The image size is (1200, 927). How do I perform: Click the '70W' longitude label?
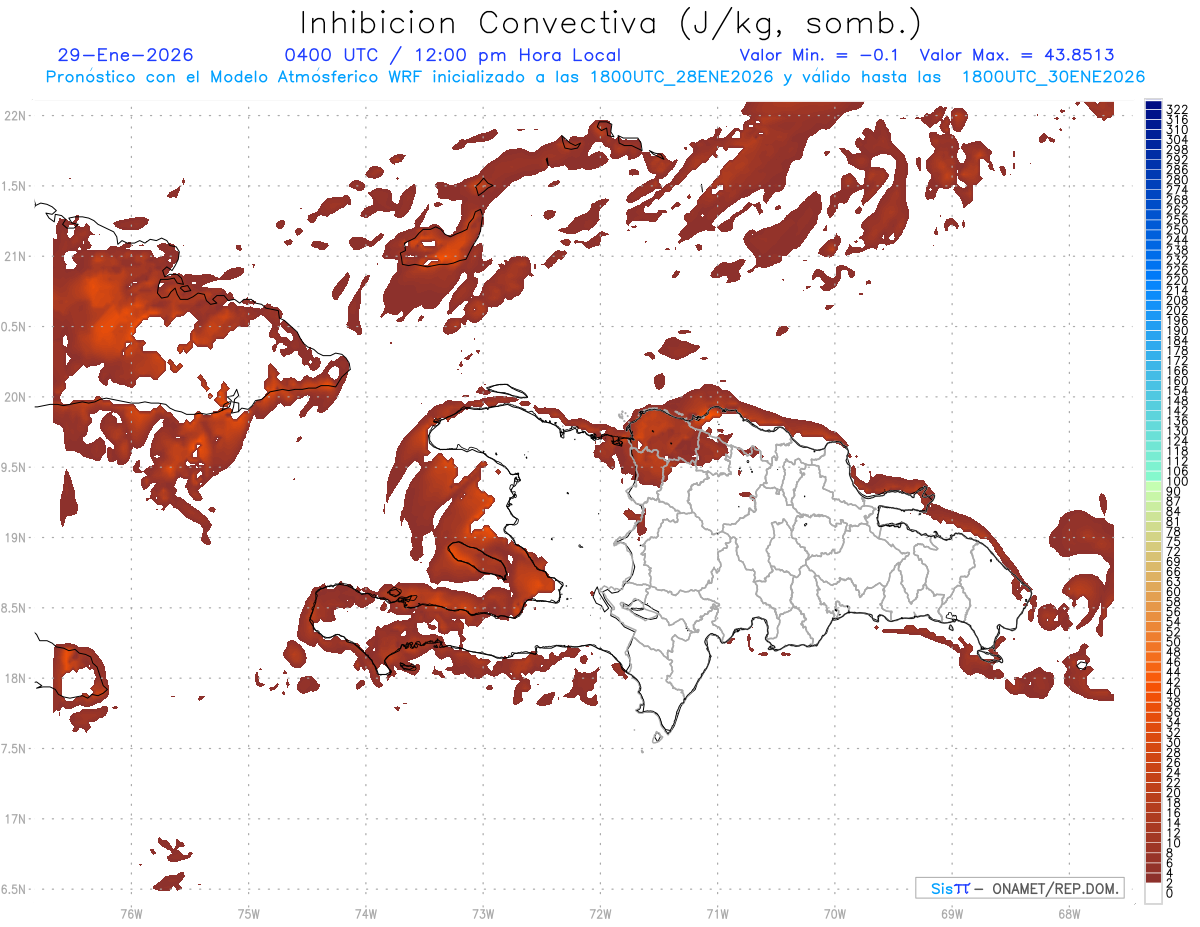click(x=834, y=913)
